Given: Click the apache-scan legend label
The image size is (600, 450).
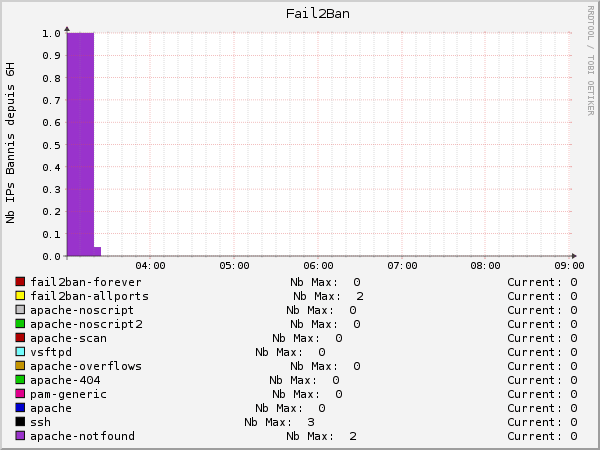Looking at the screenshot, I should point(68,338).
